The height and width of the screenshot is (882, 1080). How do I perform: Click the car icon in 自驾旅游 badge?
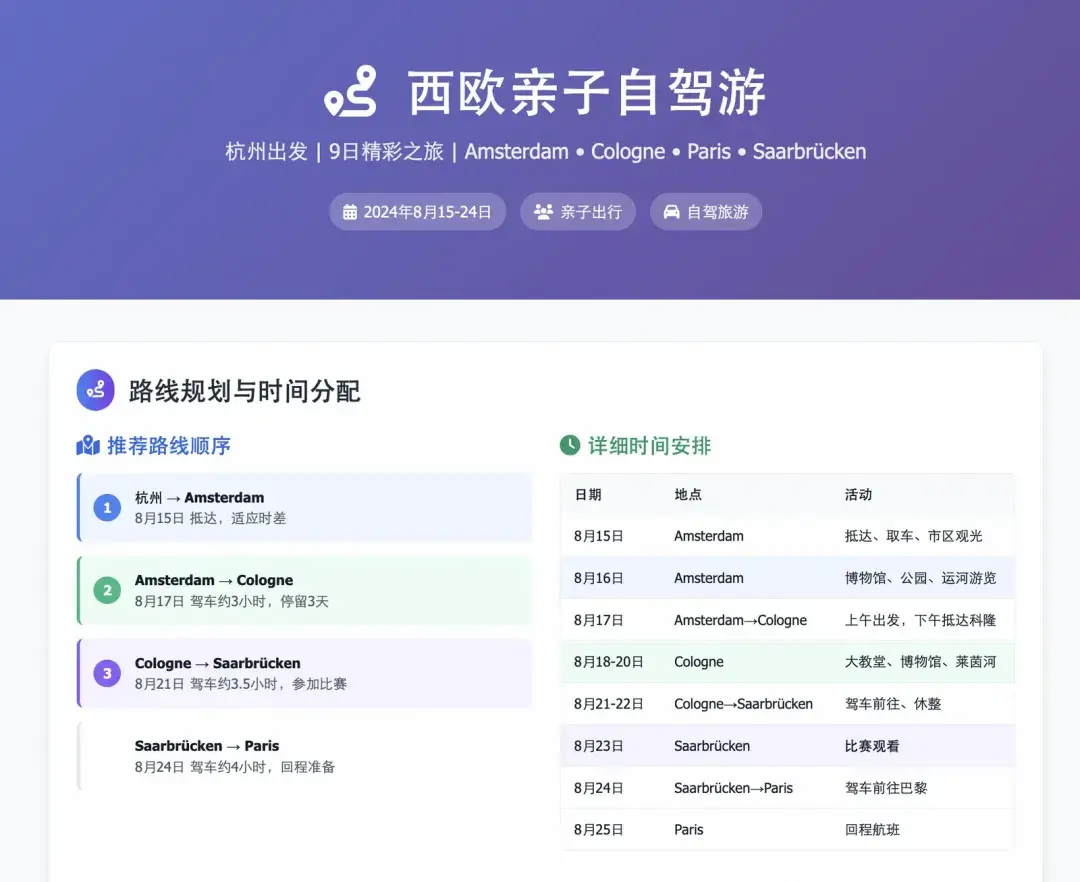(x=672, y=212)
